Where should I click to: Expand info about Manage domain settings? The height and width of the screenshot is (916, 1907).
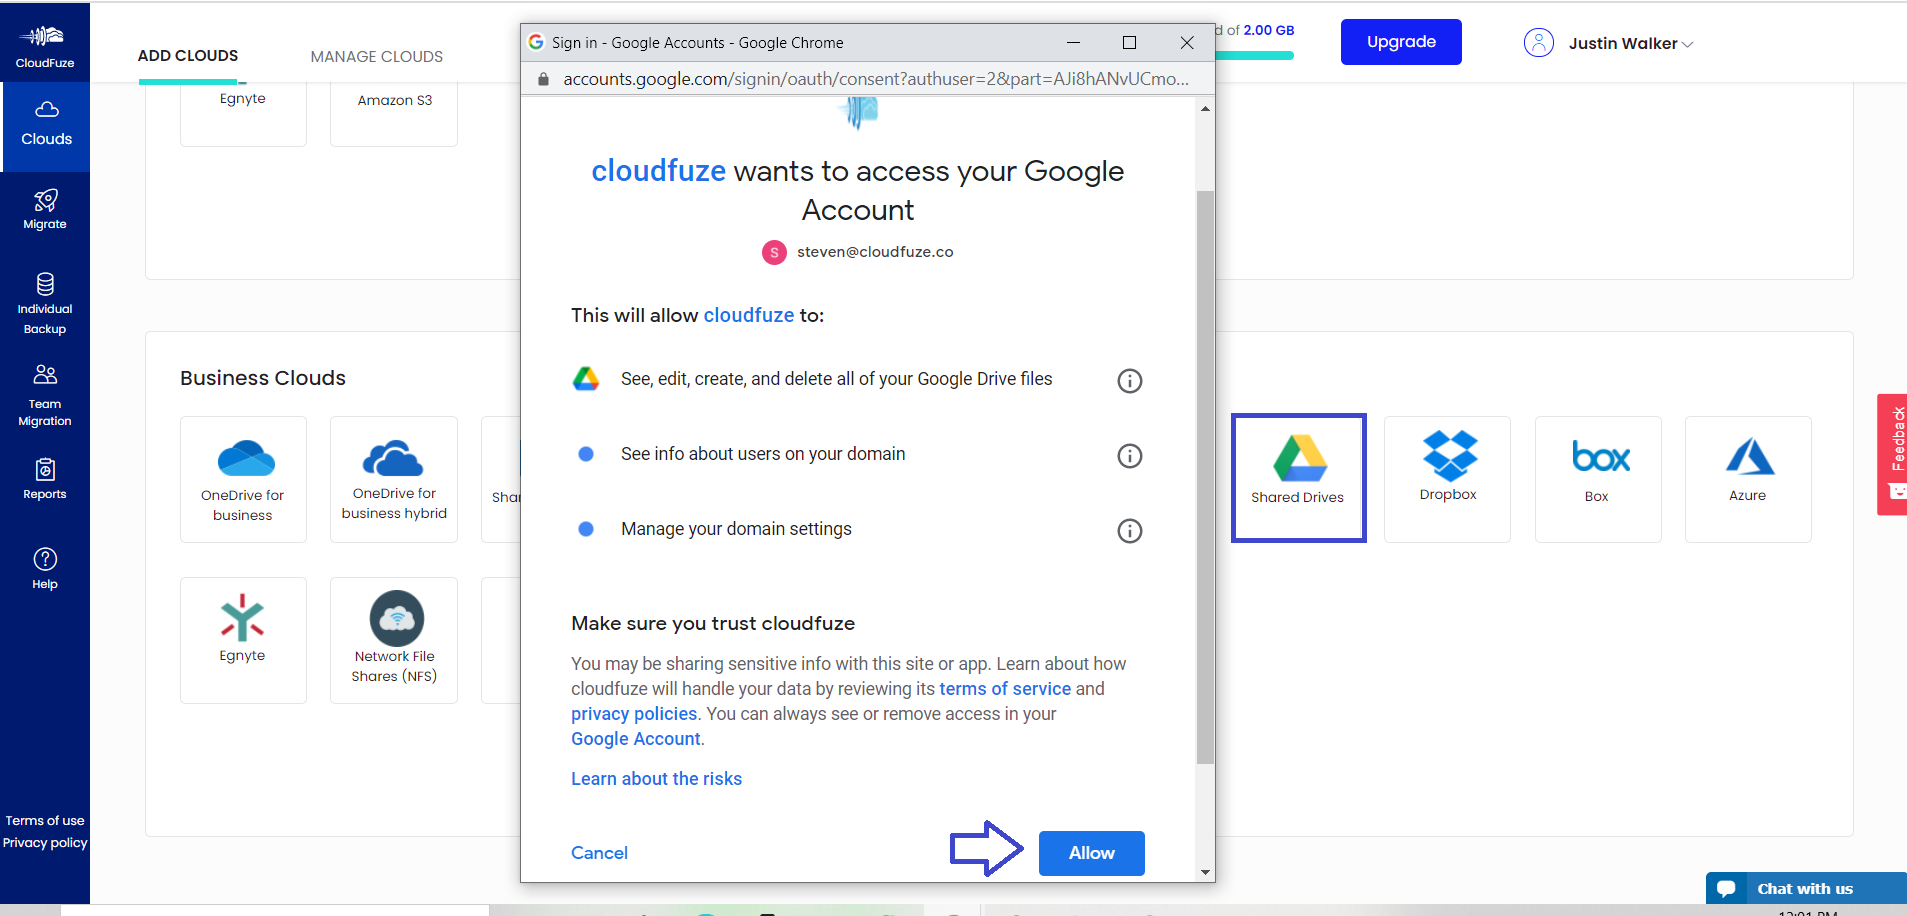[1129, 531]
